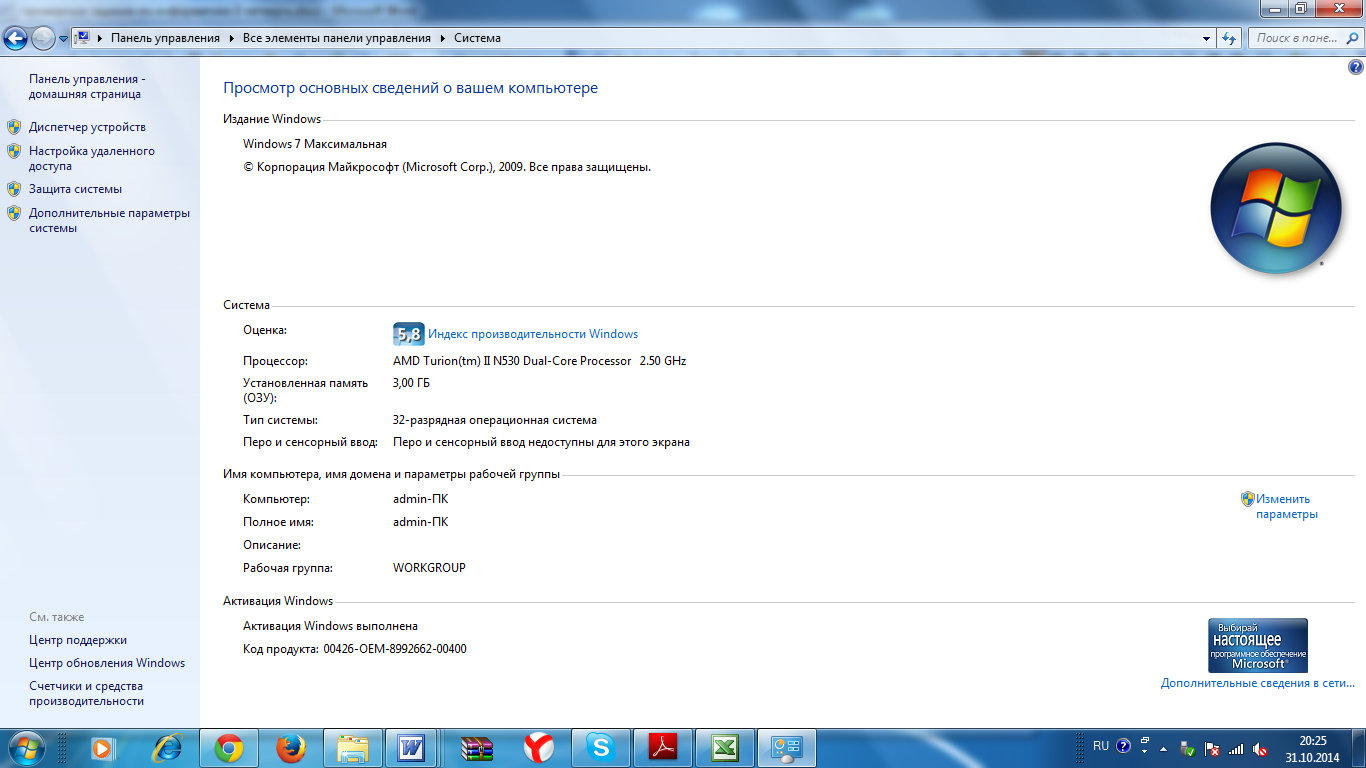
Task: Open Защита системы in sidebar
Action: [x=75, y=188]
